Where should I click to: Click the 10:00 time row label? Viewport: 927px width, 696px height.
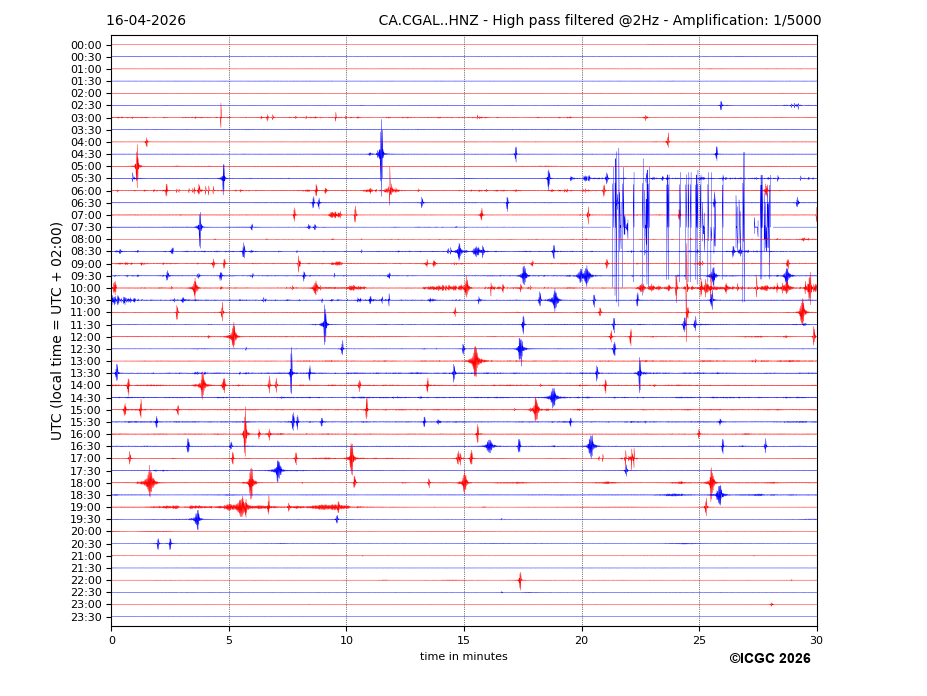(86, 288)
